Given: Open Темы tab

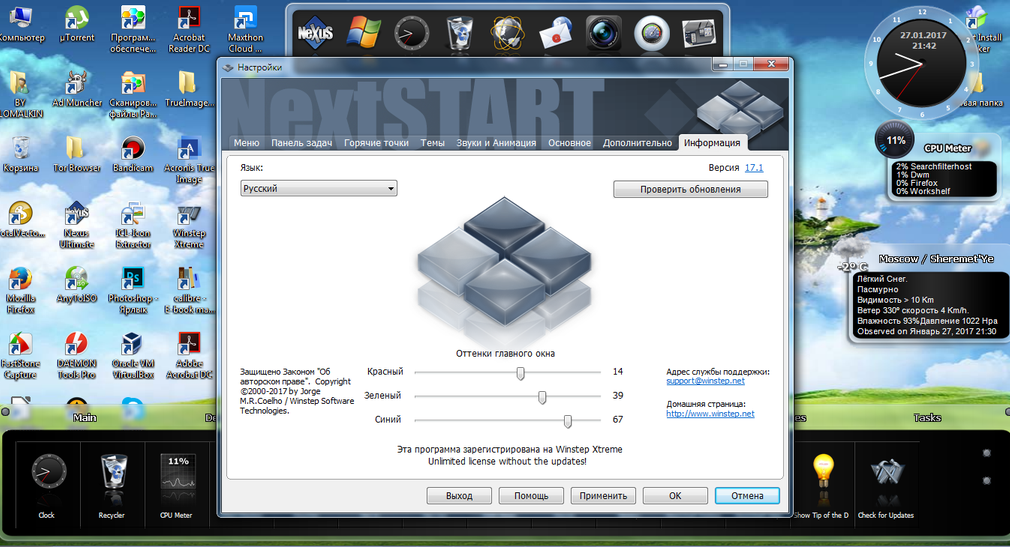Looking at the screenshot, I should 433,143.
